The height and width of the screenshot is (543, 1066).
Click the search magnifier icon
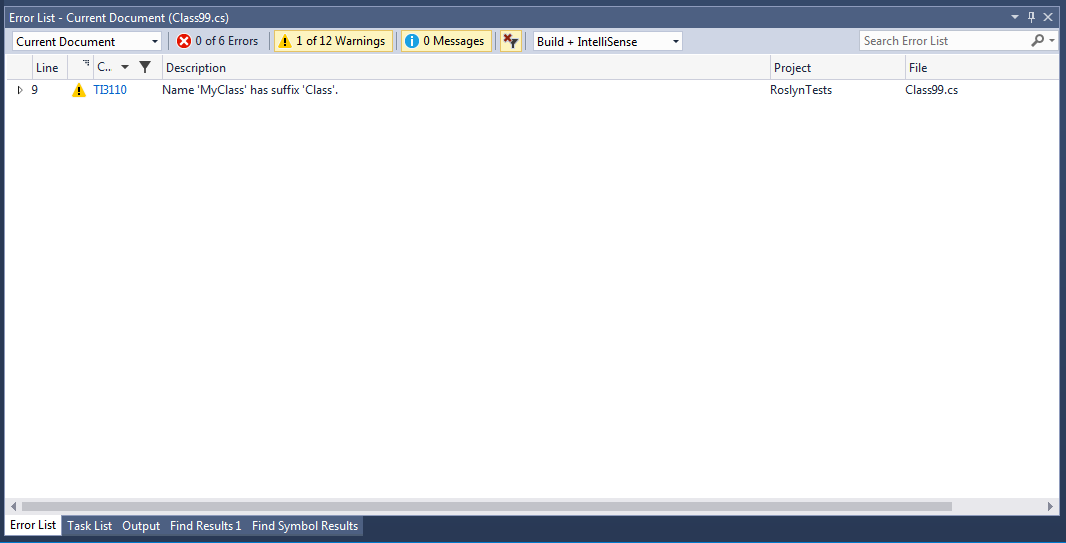pyautogui.click(x=1037, y=41)
